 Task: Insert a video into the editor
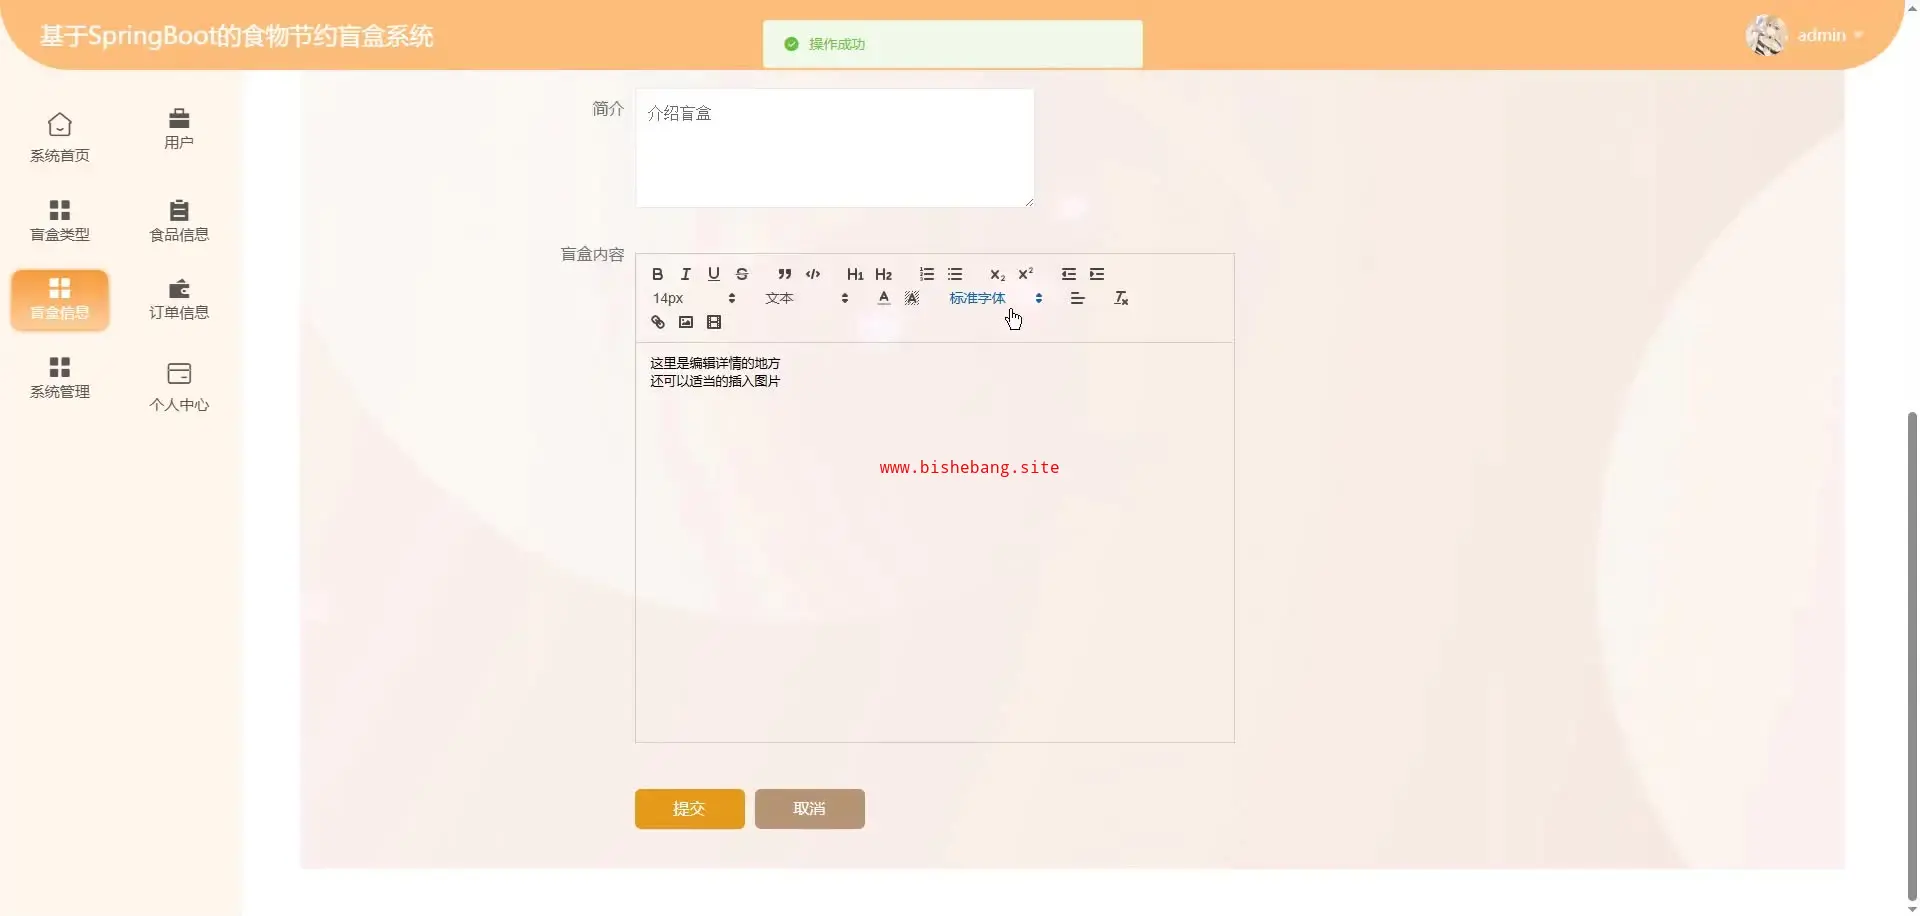713,322
